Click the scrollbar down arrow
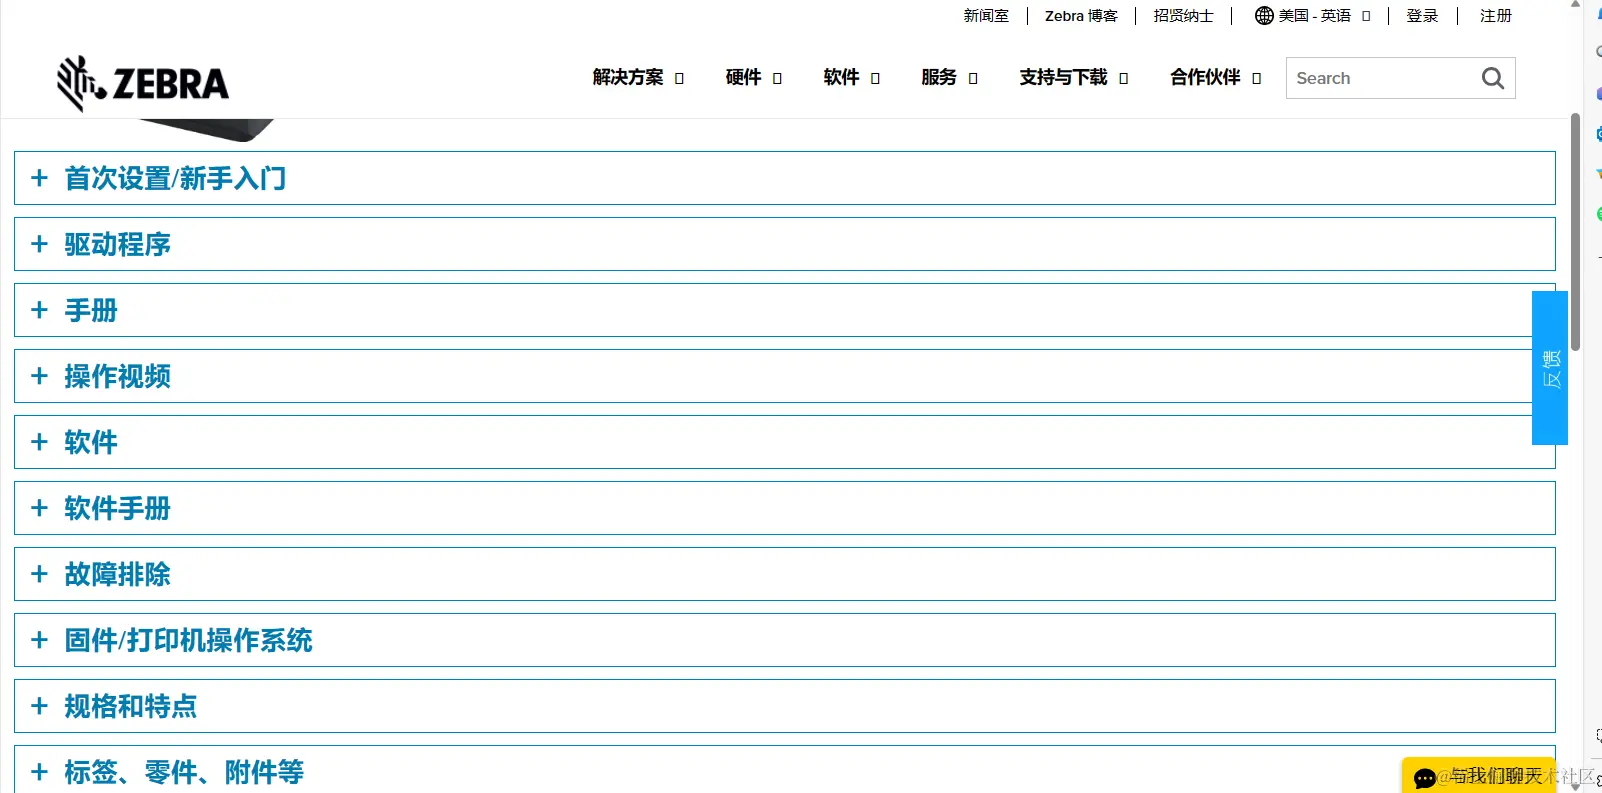This screenshot has width=1602, height=793. (1576, 786)
